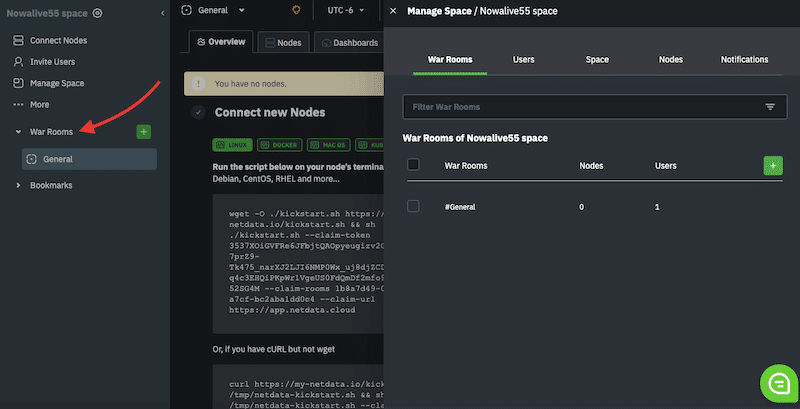The image size is (800, 409).
Task: Click the Nowalive55 space title
Action: pos(47,13)
